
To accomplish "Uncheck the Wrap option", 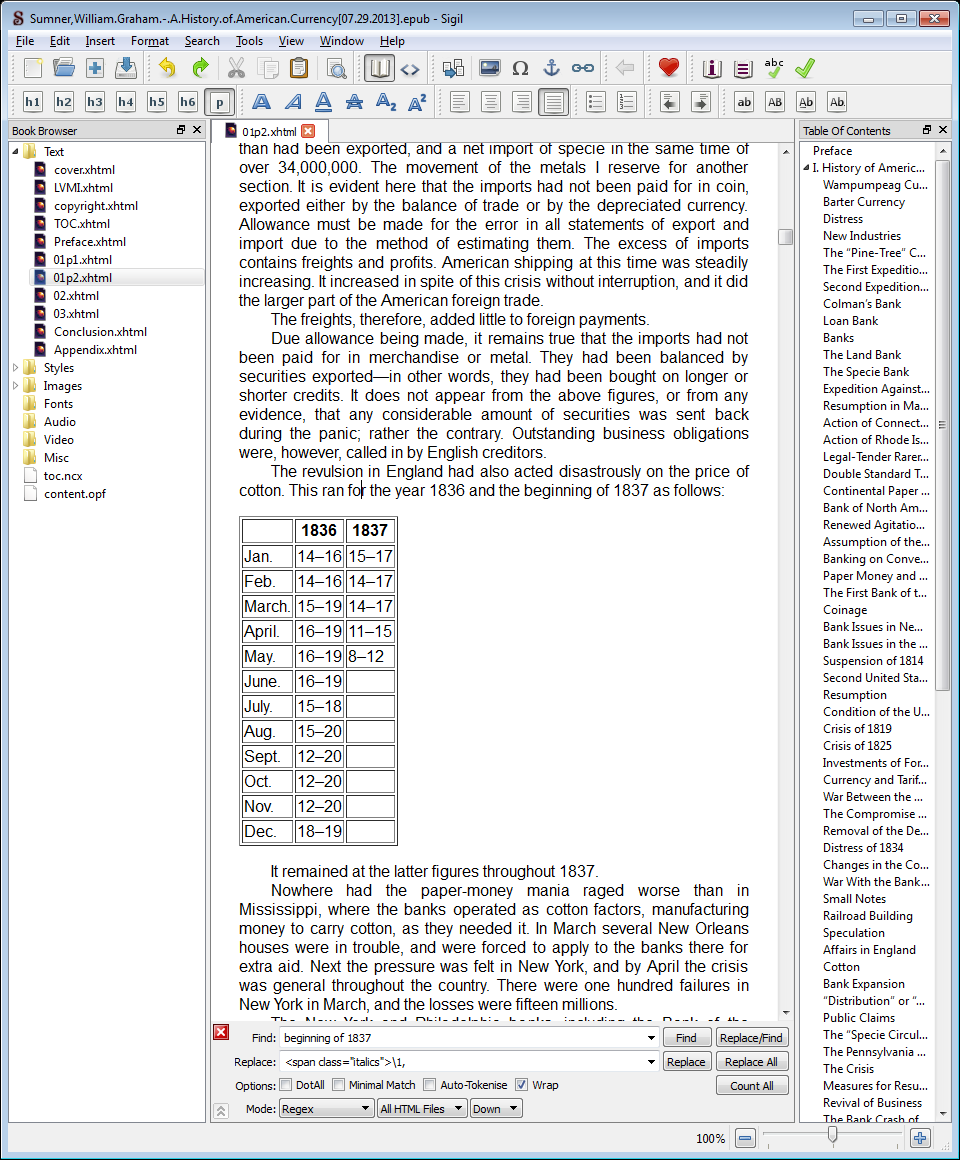I will pyautogui.click(x=522, y=1085).
